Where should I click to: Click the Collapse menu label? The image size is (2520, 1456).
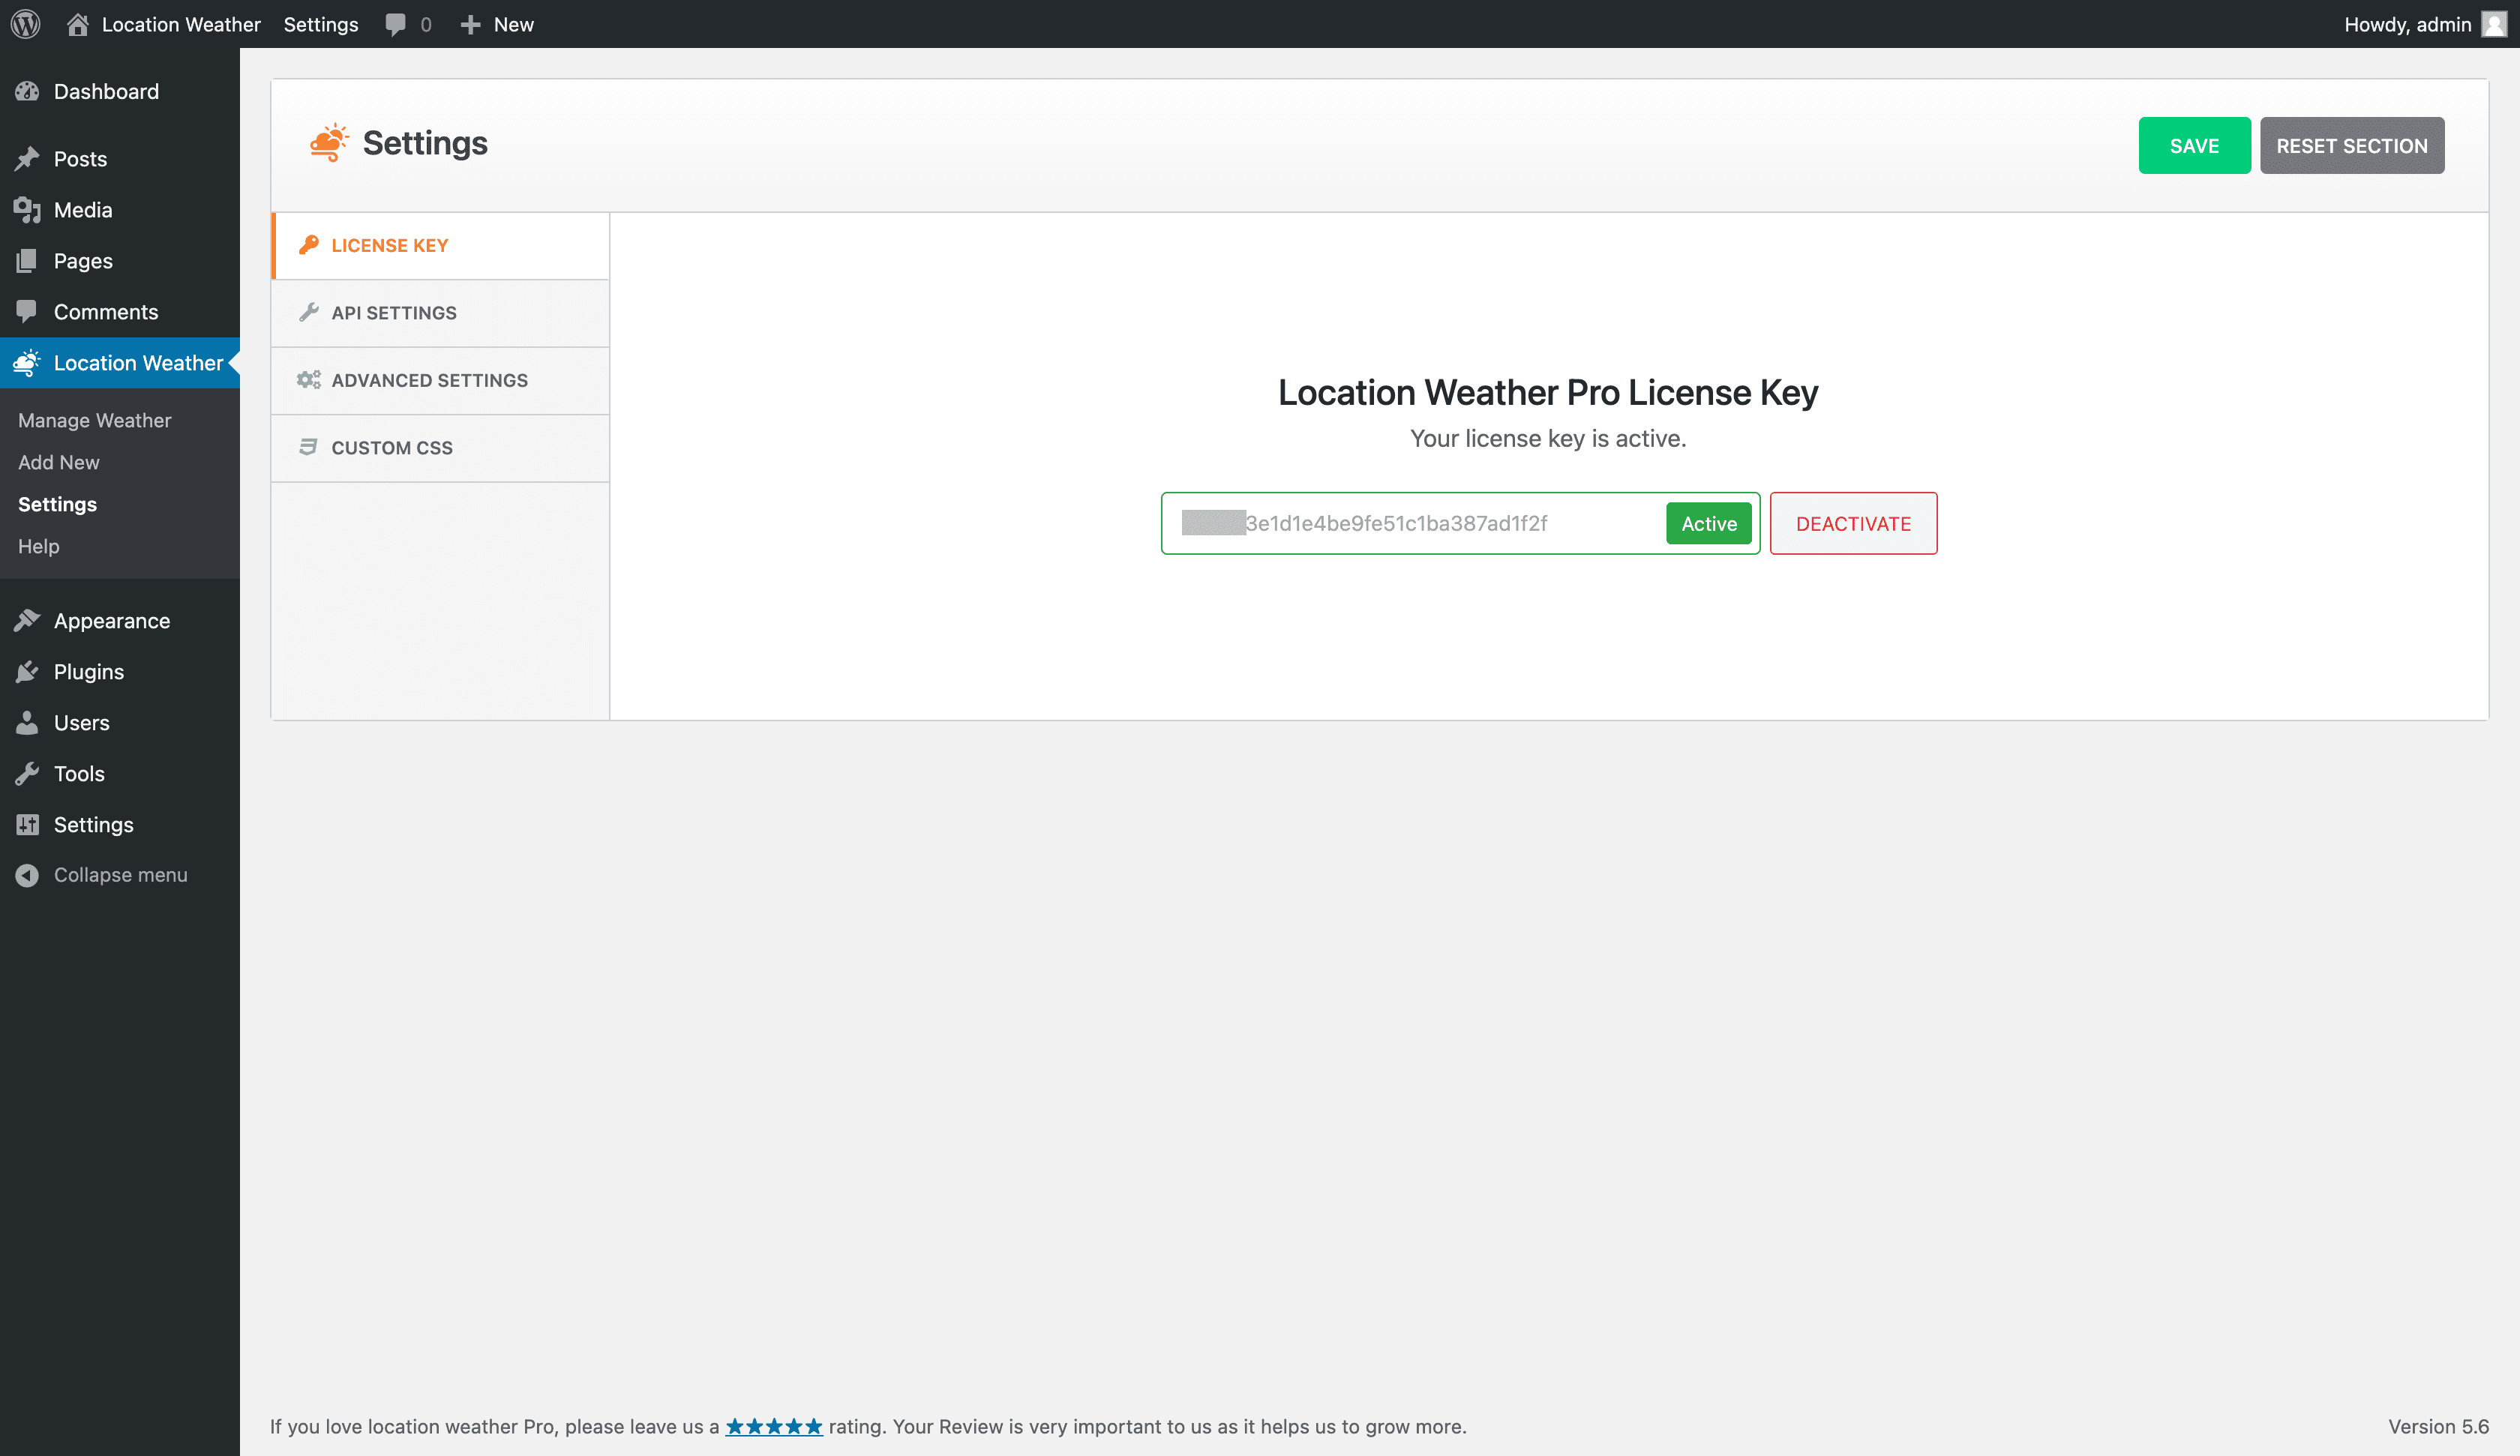(x=121, y=875)
